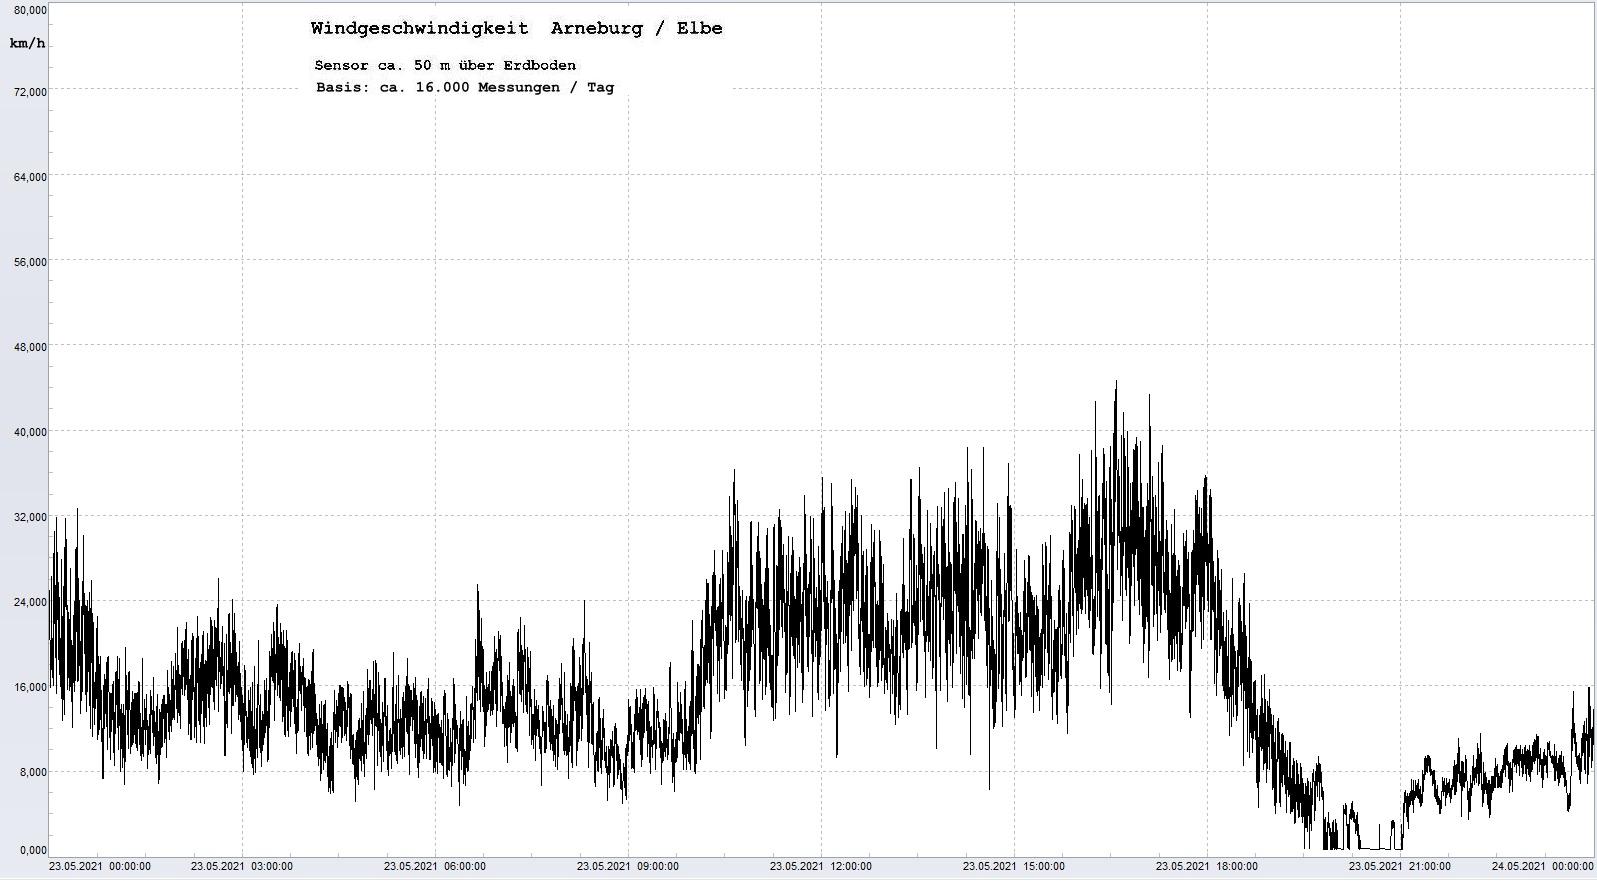Click the 'Basis: ca. 16.000 Messungen / Tag' line

(465, 88)
